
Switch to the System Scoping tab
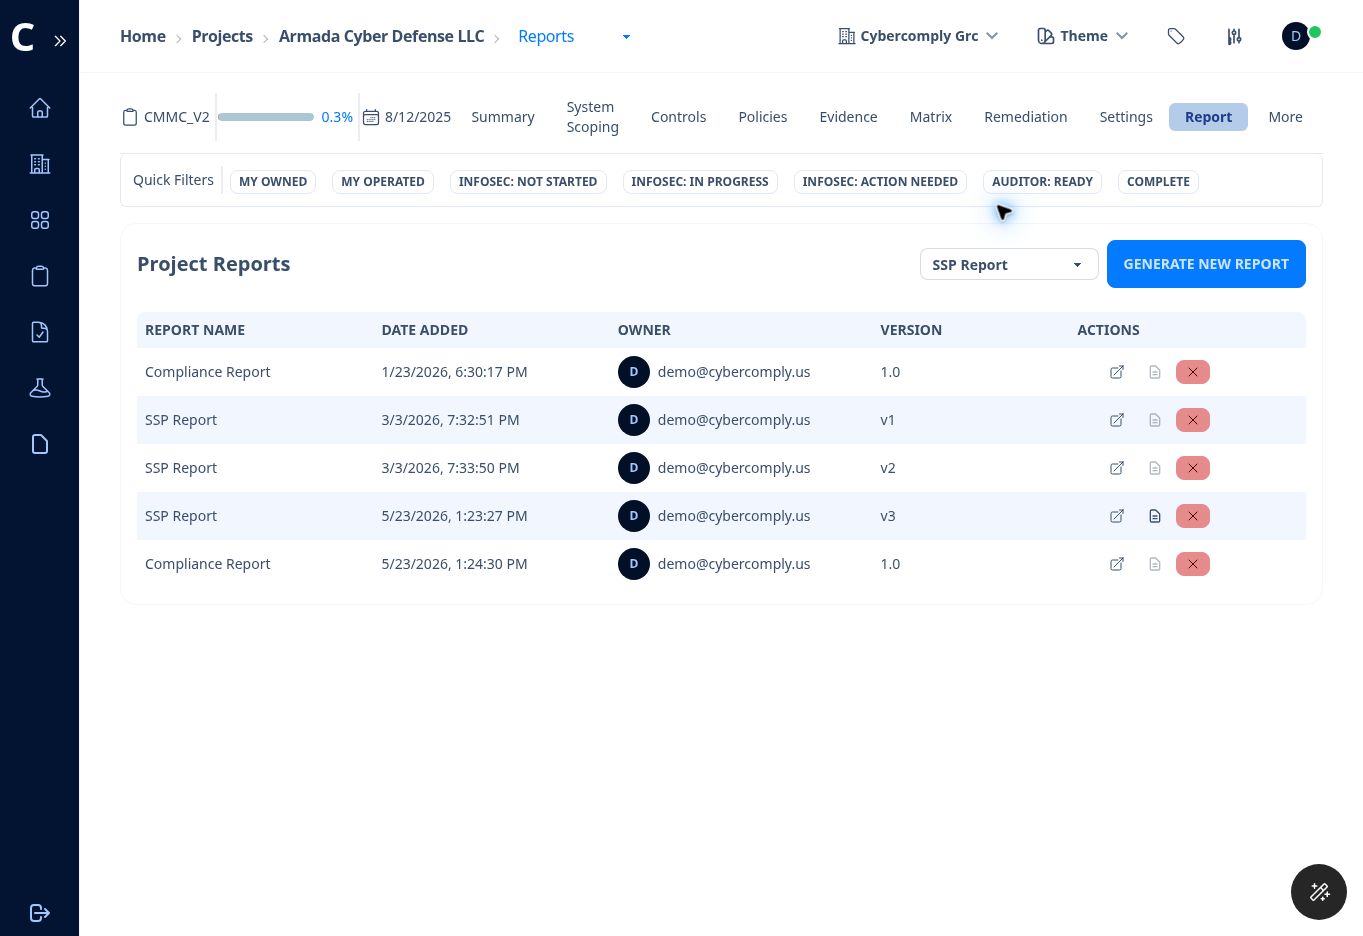pos(592,117)
